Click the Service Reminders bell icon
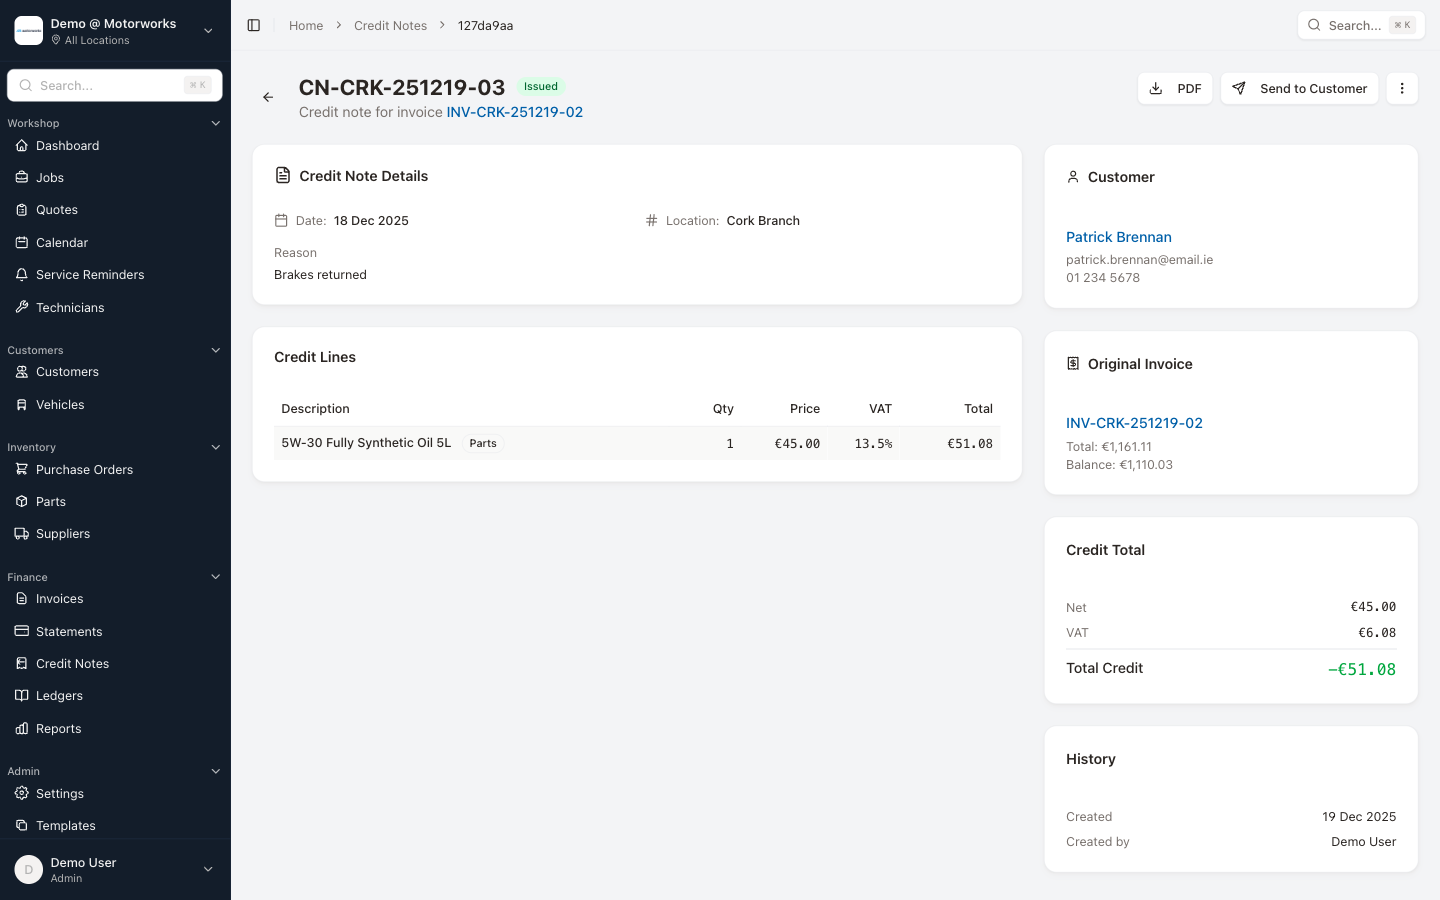The width and height of the screenshot is (1440, 900). point(21,274)
